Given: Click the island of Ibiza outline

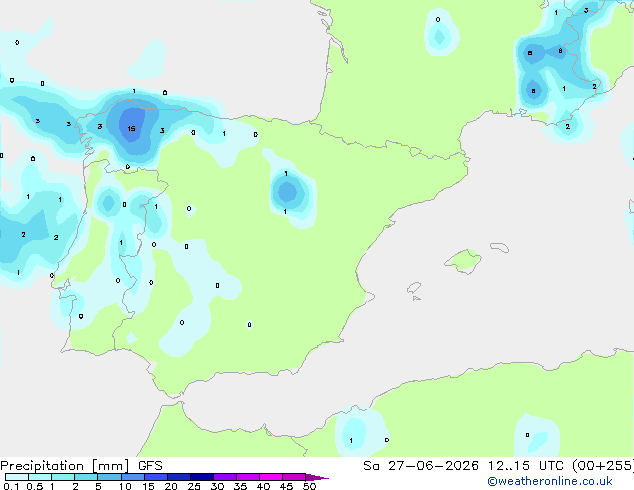Looking at the screenshot, I should [414, 288].
